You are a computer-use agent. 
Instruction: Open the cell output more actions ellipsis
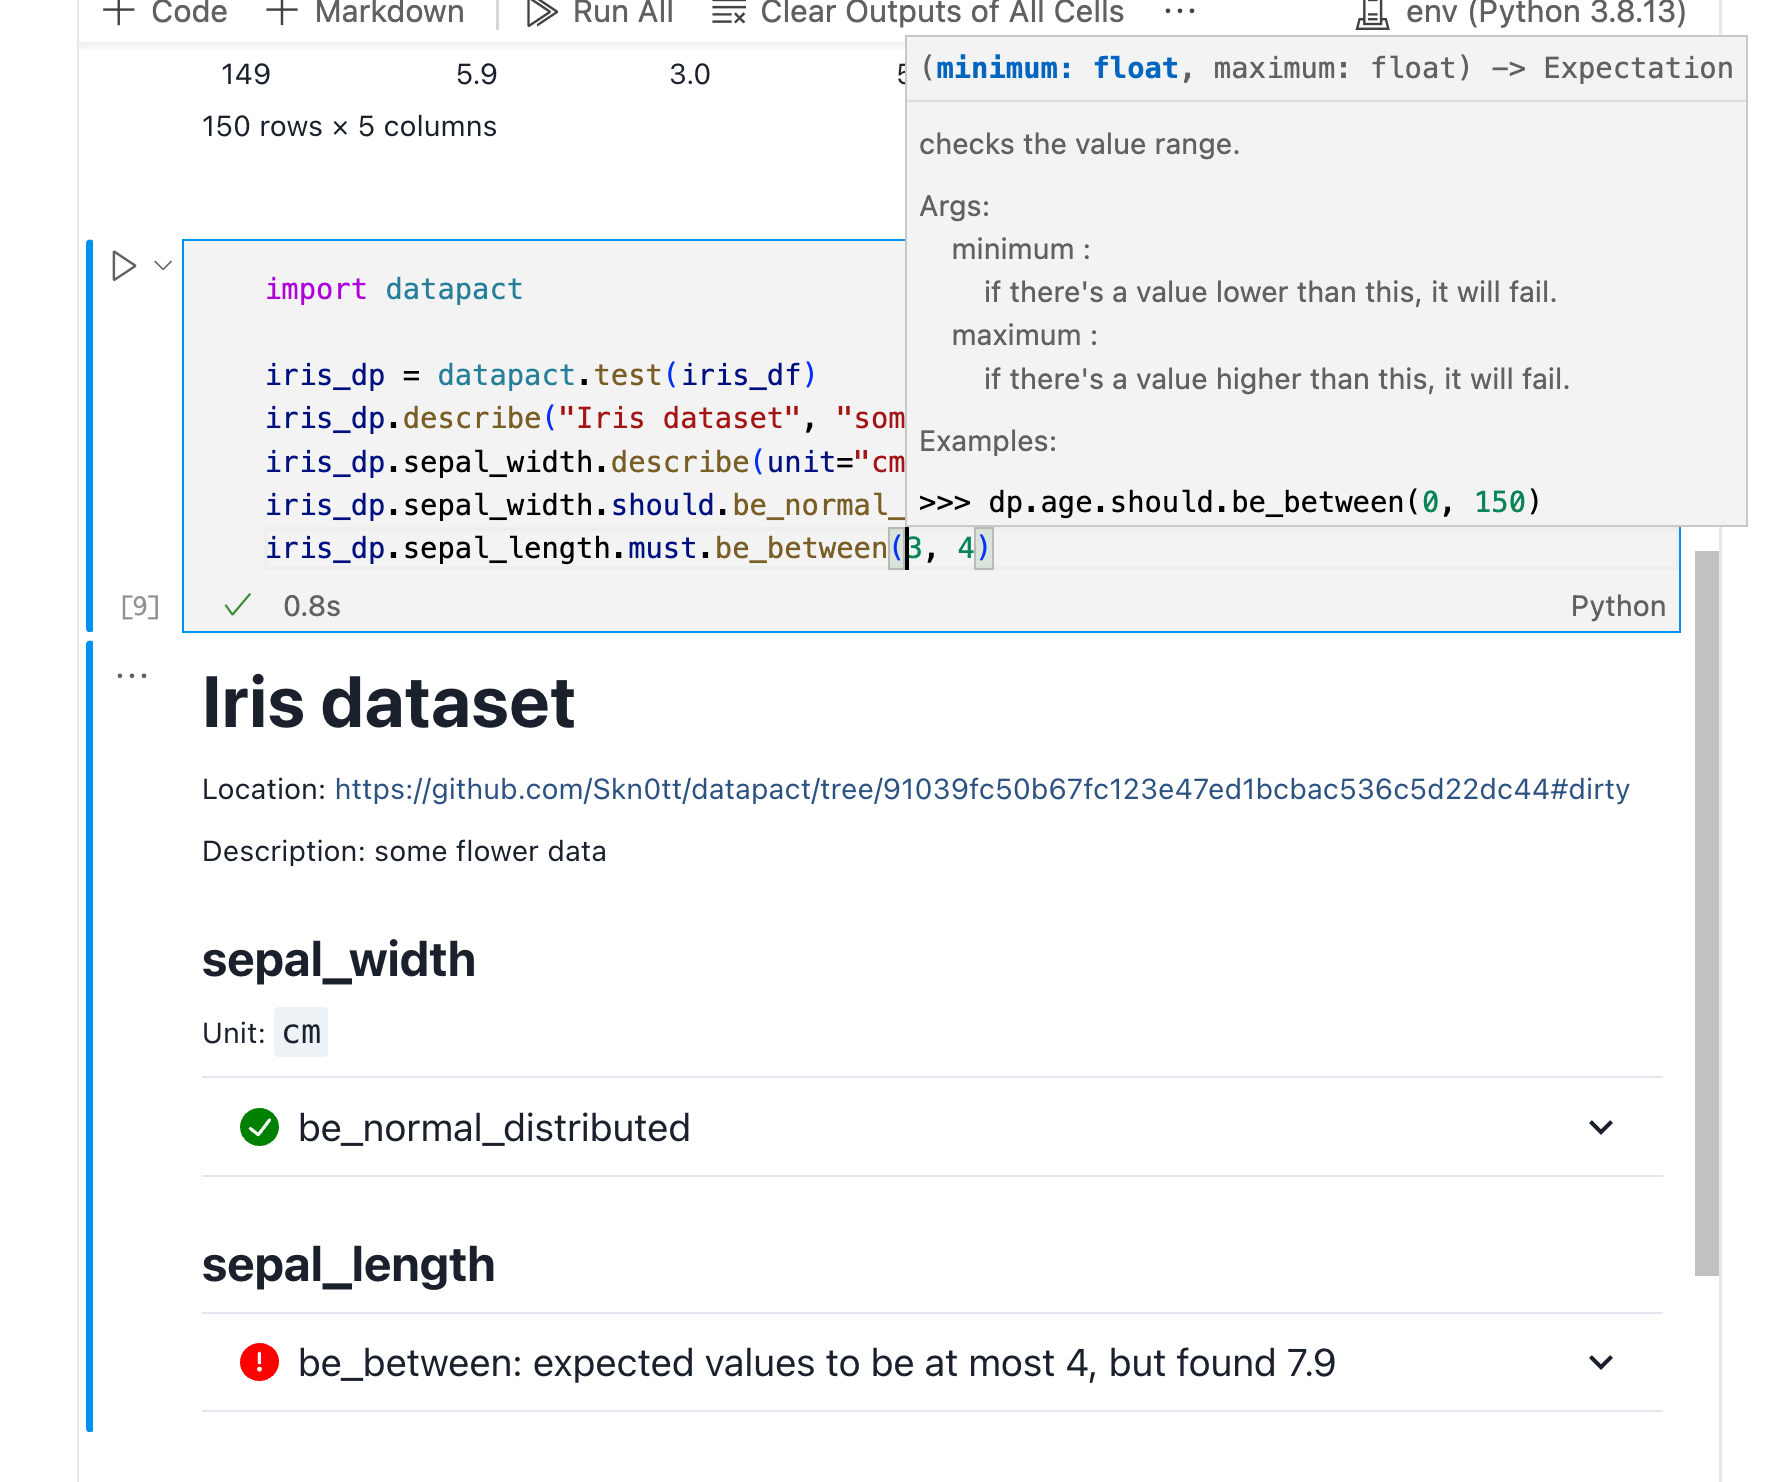pos(132,676)
